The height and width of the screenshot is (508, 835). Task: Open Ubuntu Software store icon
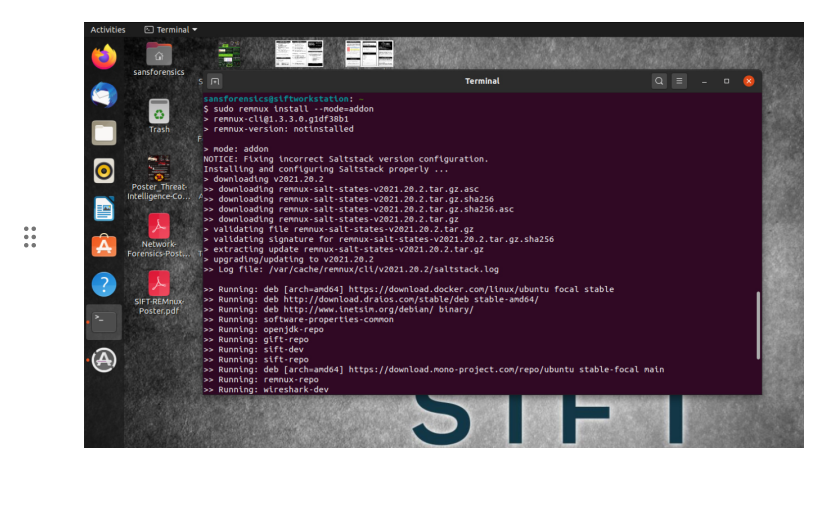coord(104,246)
